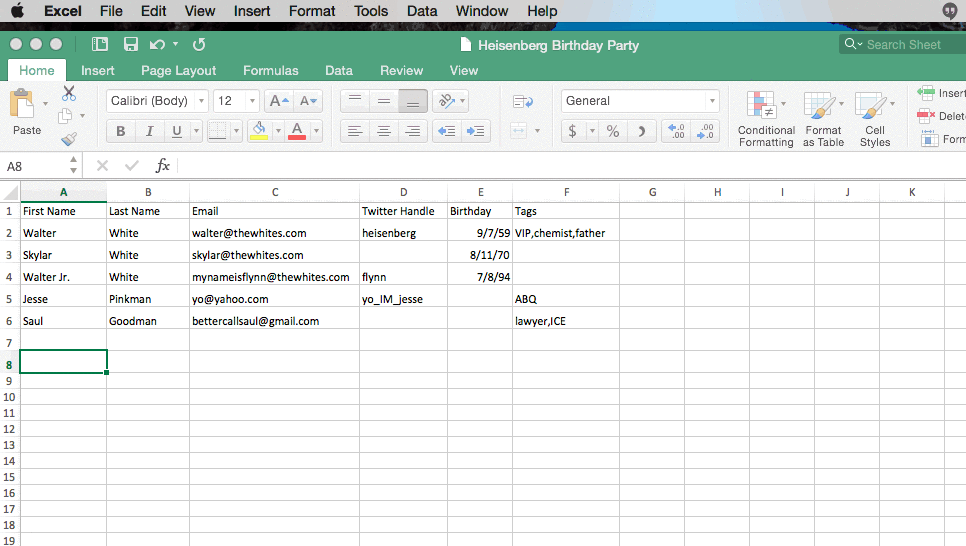Expand the General number format dropdown
The width and height of the screenshot is (966, 546).
(640, 101)
